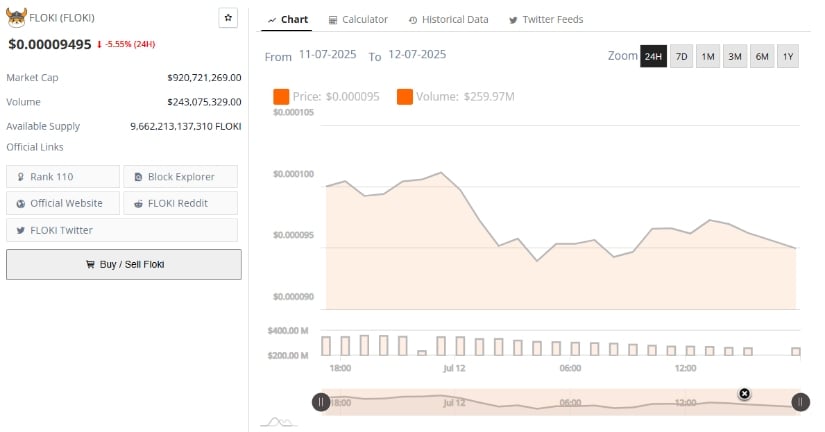Screen dimensions: 825x432
Task: Click the X marker on navigator strip
Action: tap(744, 394)
